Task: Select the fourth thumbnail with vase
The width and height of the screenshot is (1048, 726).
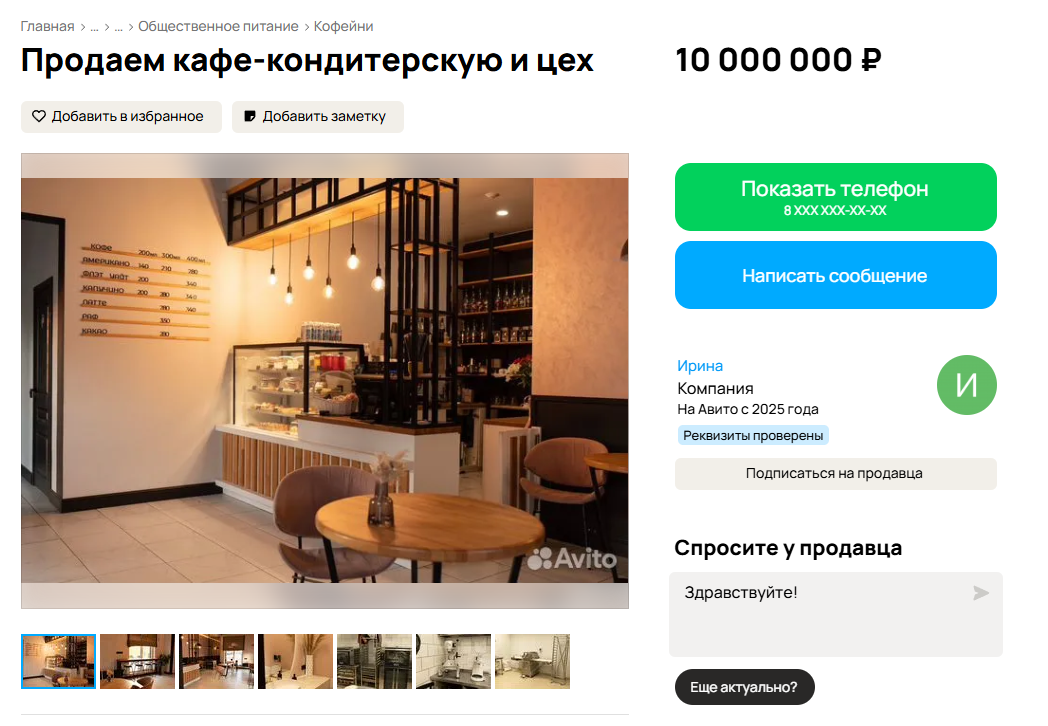Action: [295, 661]
